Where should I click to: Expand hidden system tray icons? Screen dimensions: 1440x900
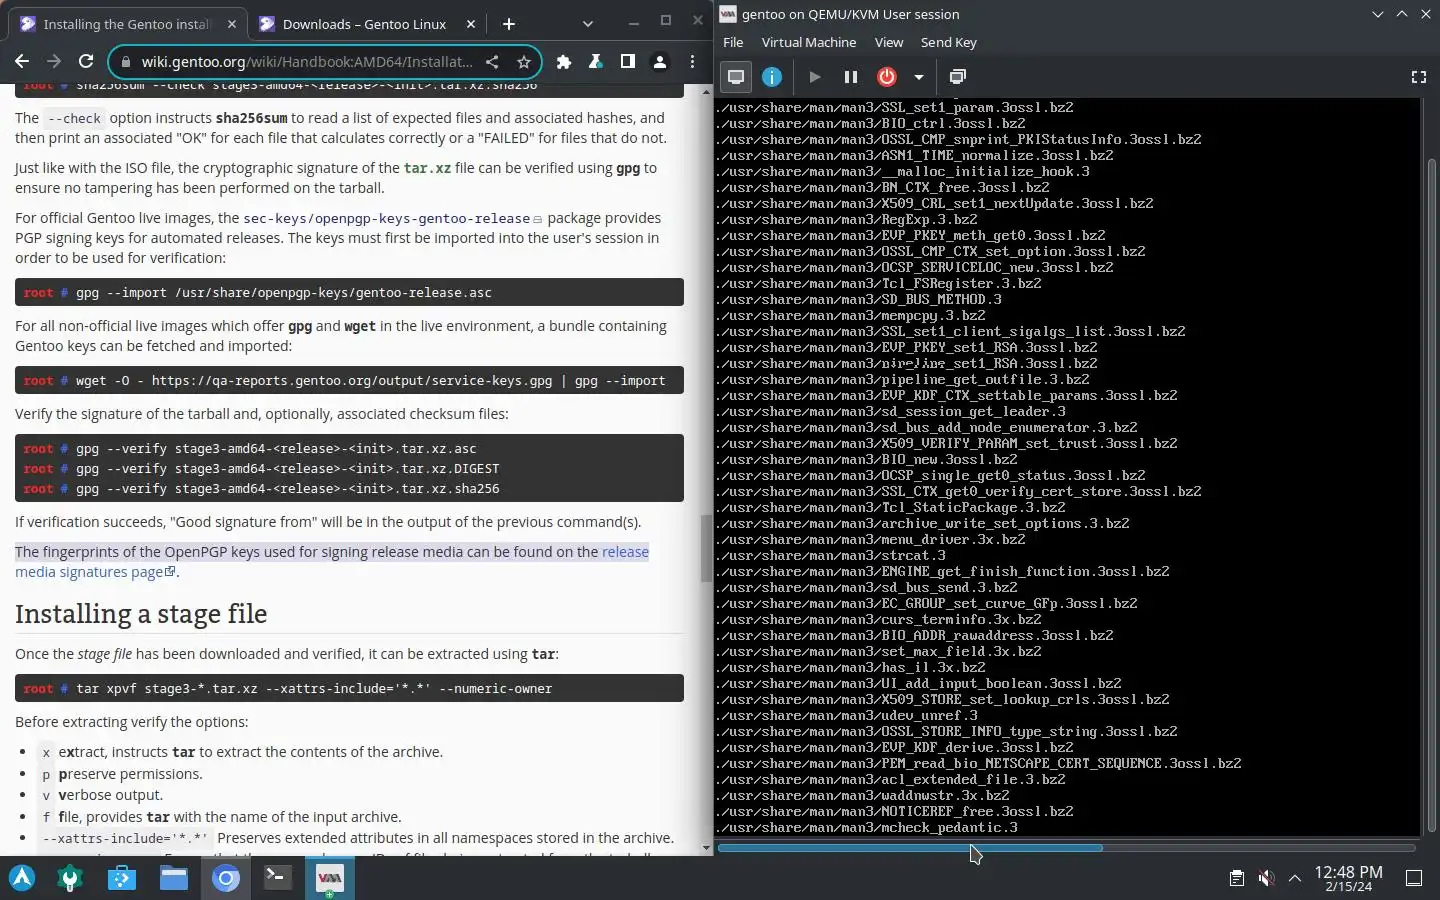1295,878
